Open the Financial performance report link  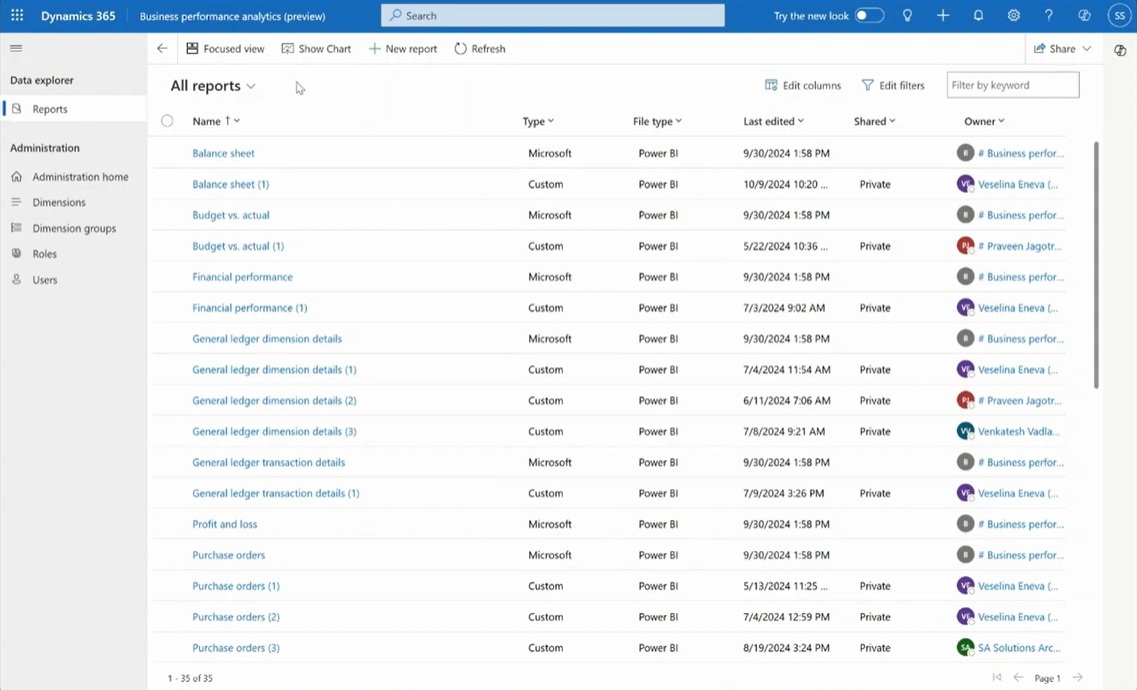pyautogui.click(x=242, y=277)
